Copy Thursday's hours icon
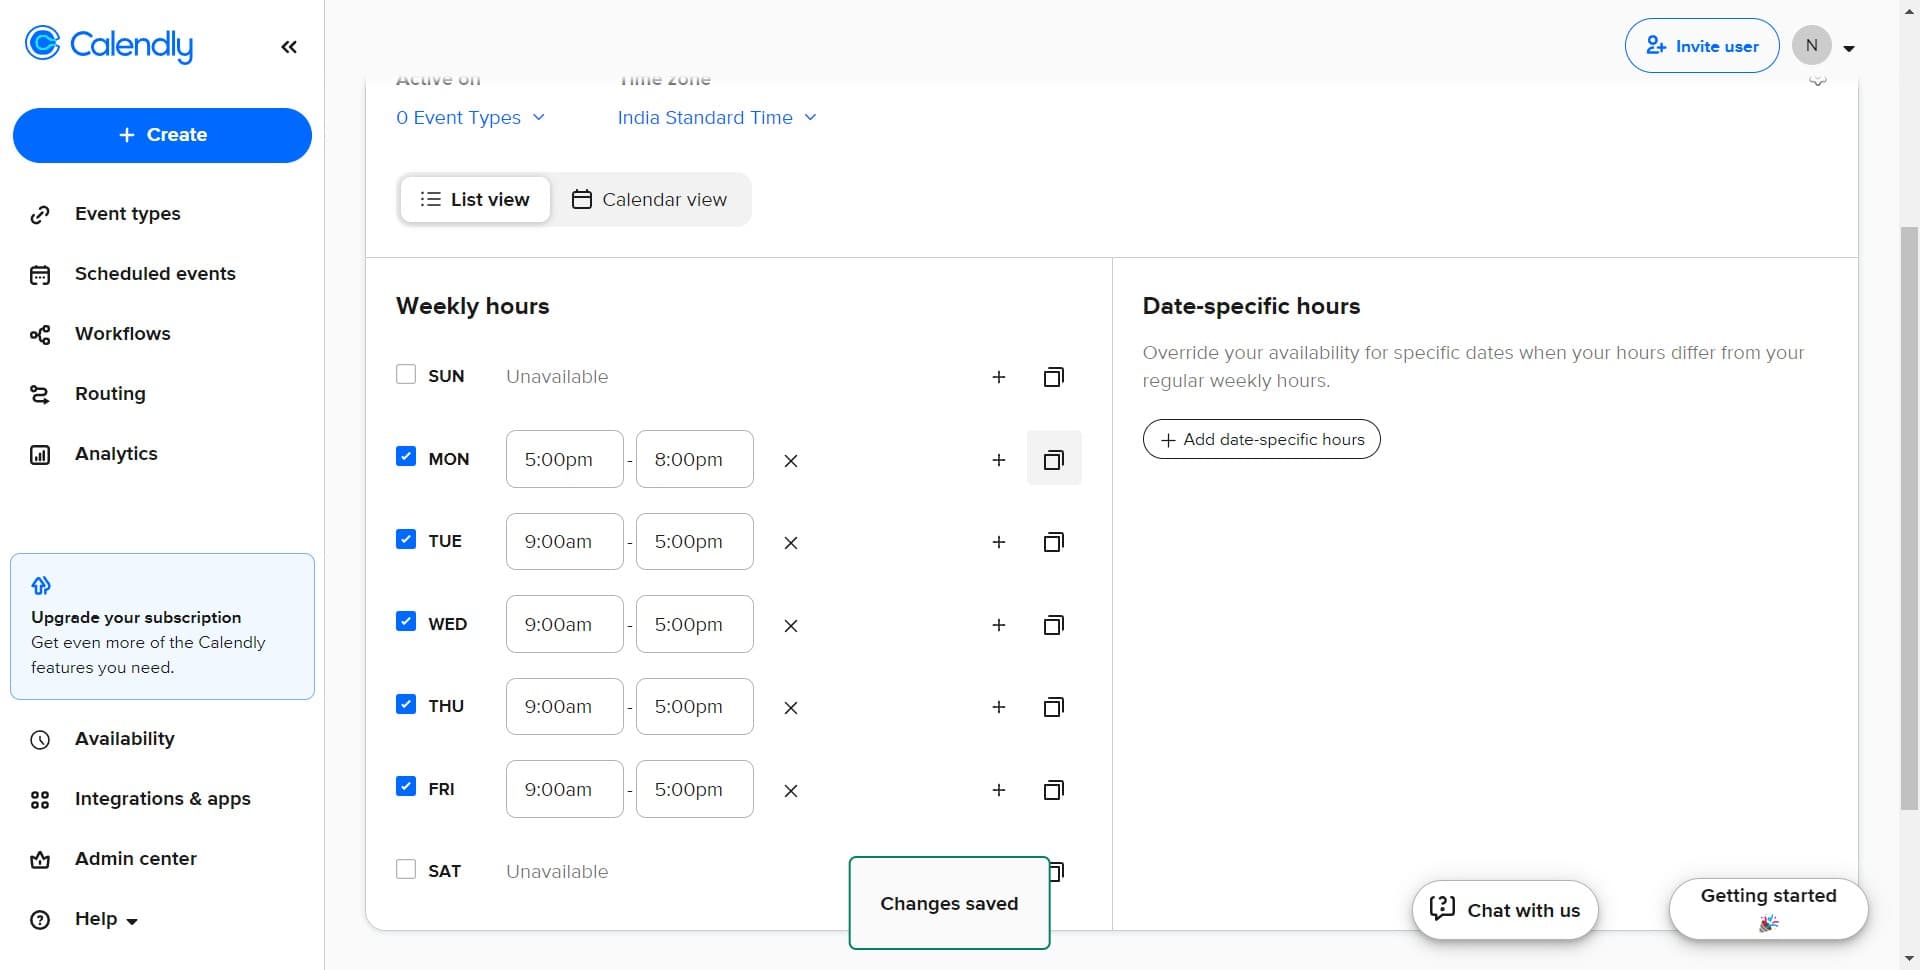1920x970 pixels. (1053, 708)
